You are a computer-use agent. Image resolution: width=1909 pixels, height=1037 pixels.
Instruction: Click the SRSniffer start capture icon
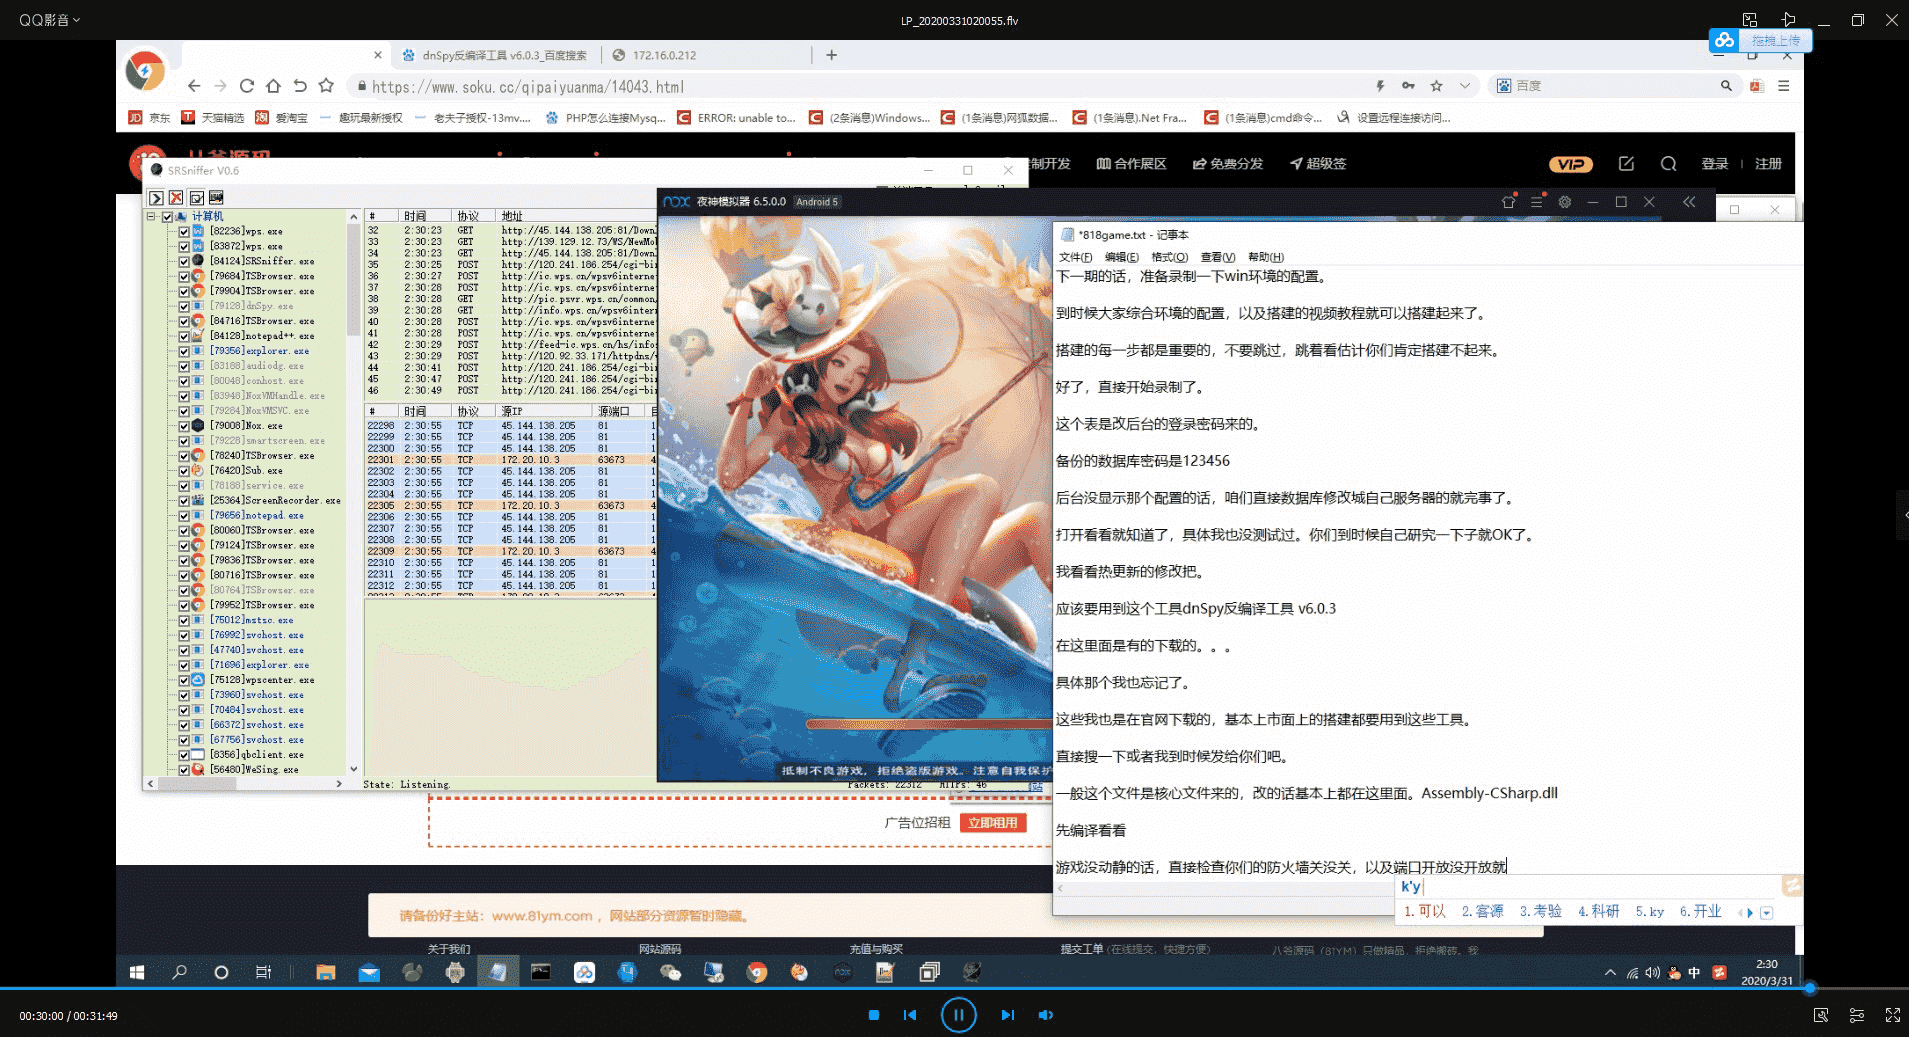(157, 198)
